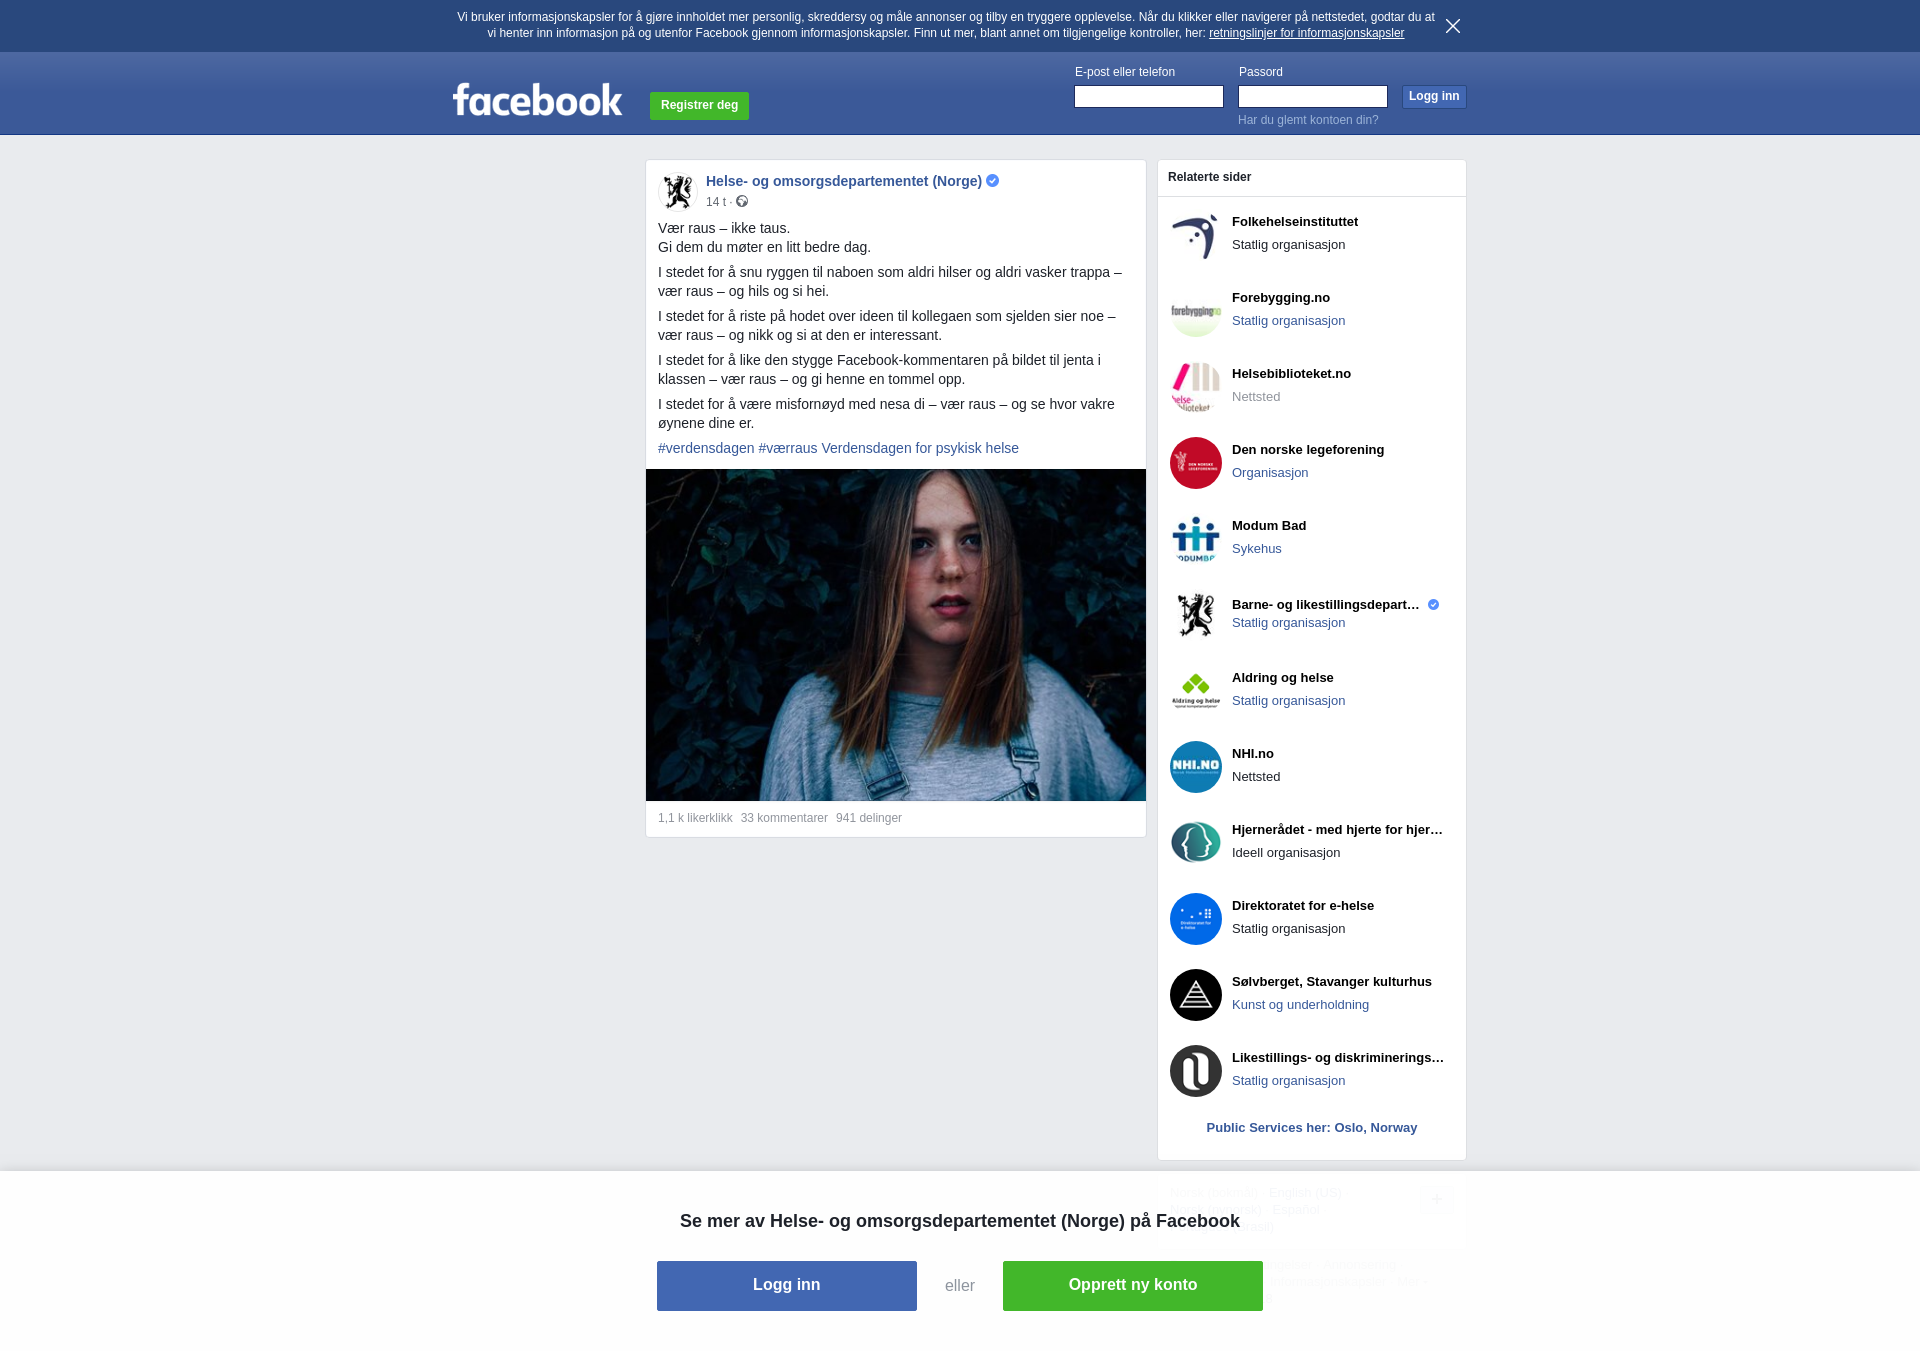
Task: Click the NHI.no blue logo icon
Action: pyautogui.click(x=1196, y=767)
